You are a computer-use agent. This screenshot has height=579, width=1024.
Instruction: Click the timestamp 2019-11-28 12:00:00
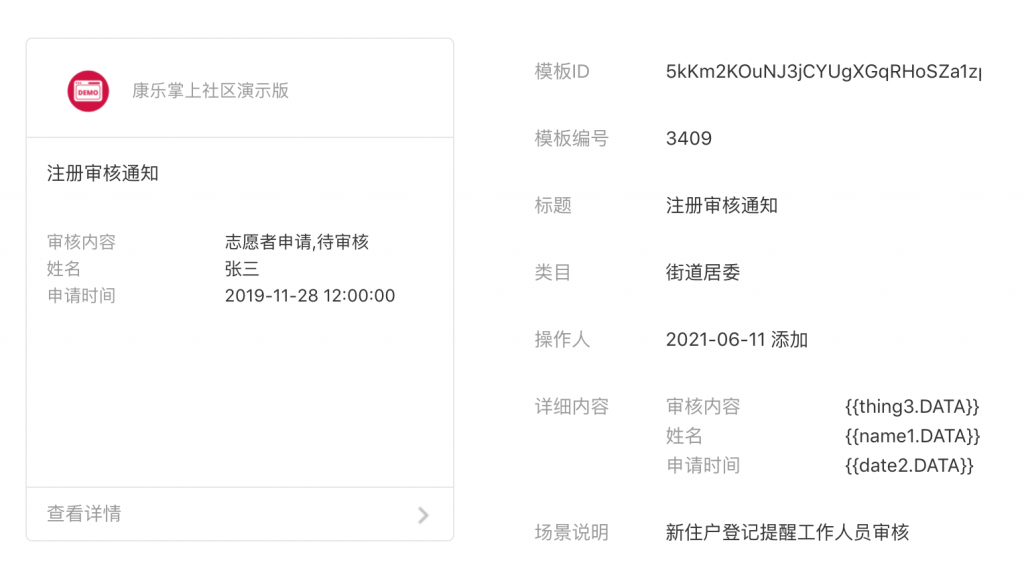tap(310, 296)
